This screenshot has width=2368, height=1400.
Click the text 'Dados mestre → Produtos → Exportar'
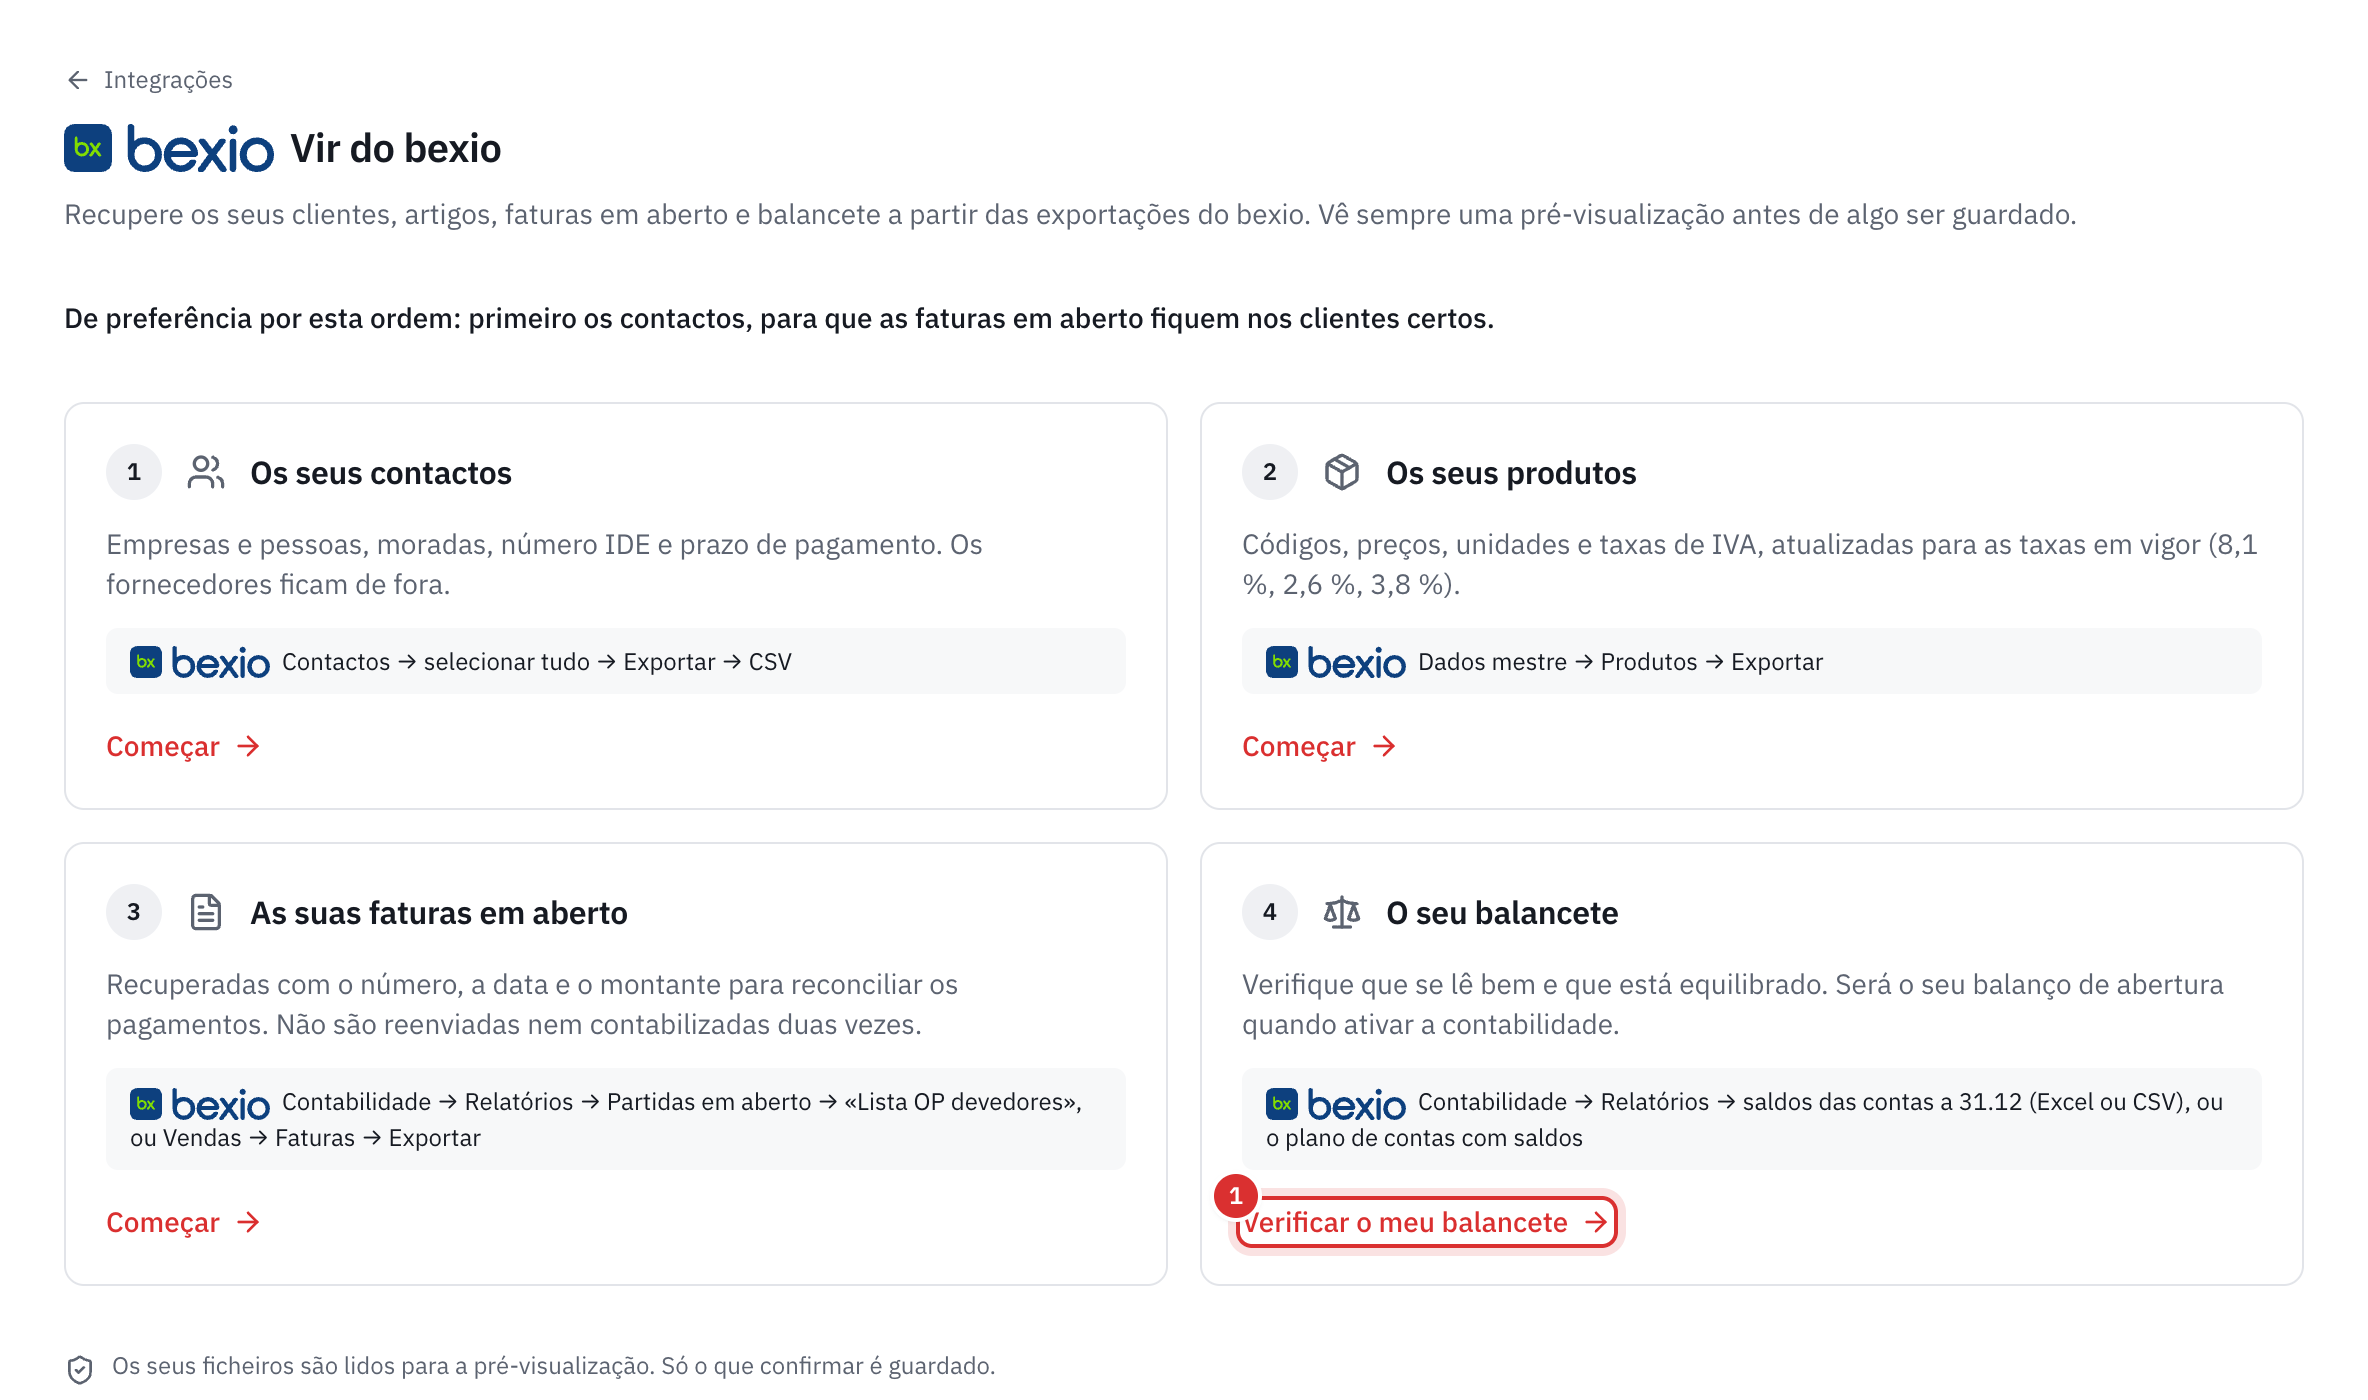point(1621,662)
